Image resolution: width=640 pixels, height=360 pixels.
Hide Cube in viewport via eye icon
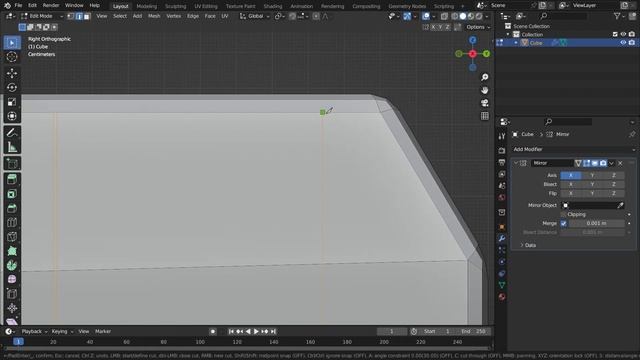click(x=623, y=42)
